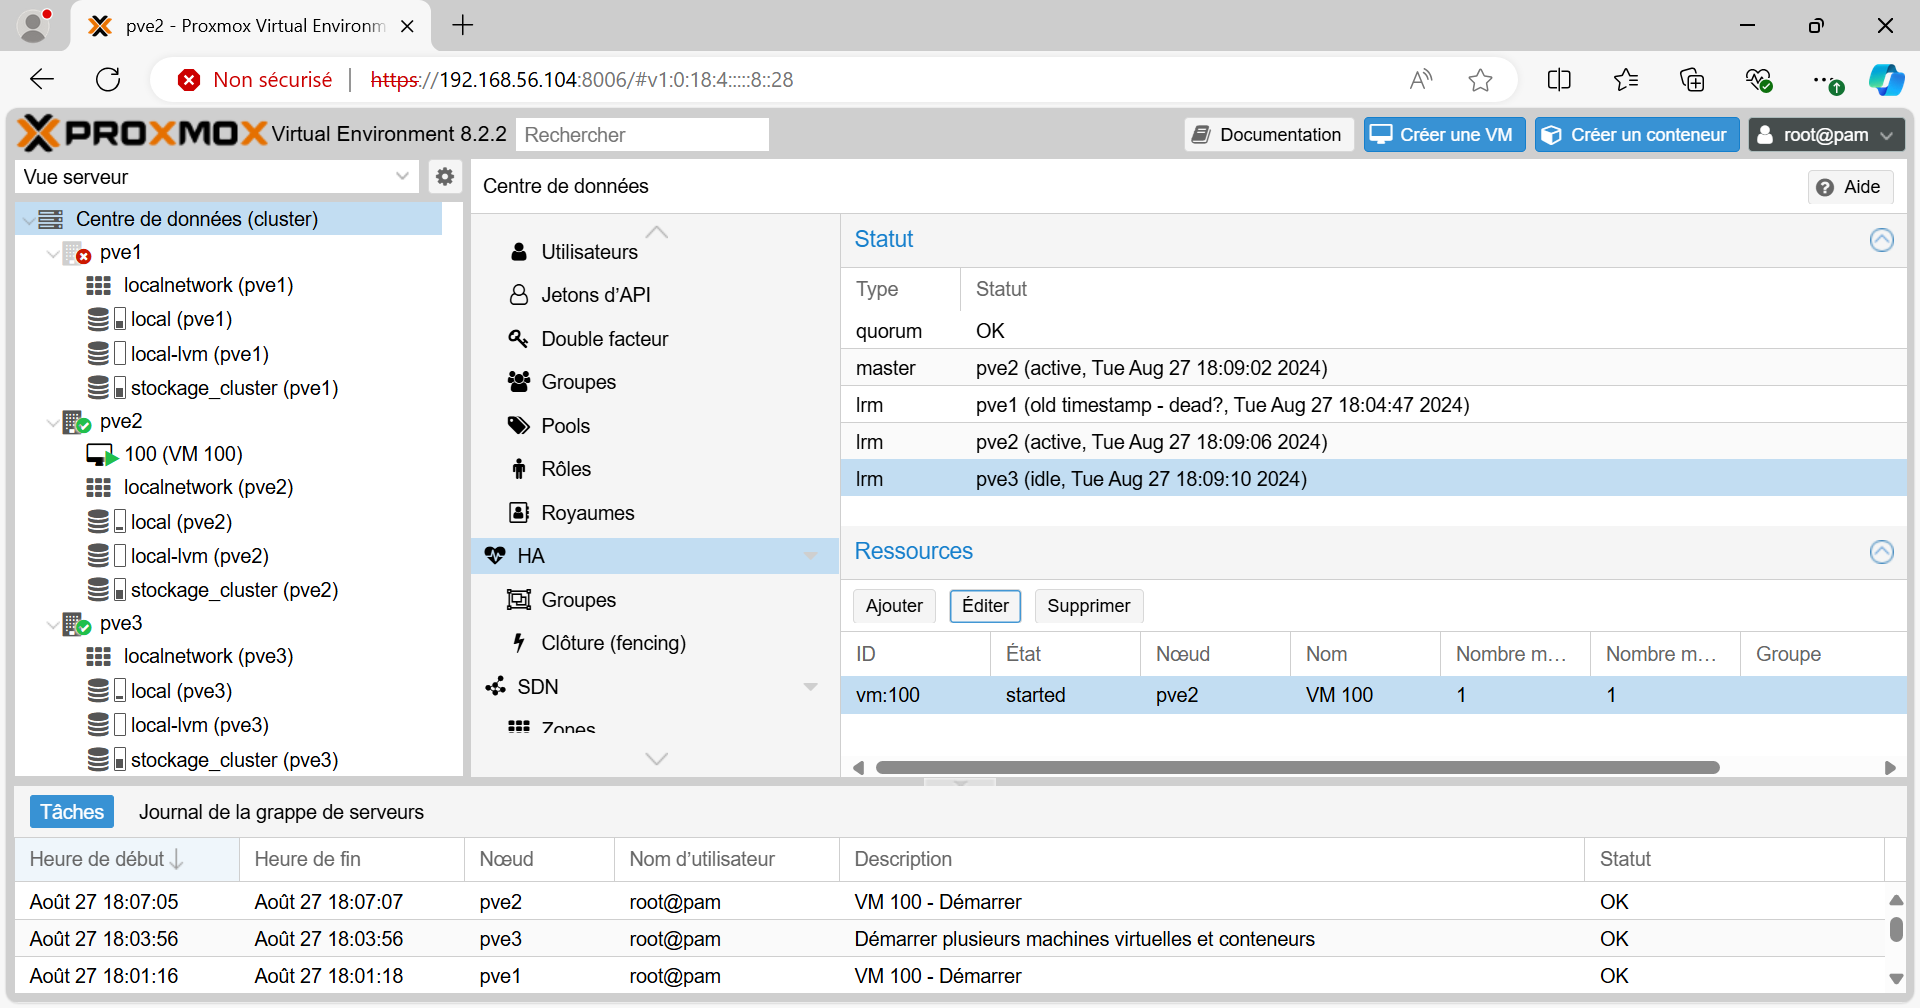Screen dimensions: 1920x1008
Task: Select local (pve2) in tree
Action: coord(180,522)
